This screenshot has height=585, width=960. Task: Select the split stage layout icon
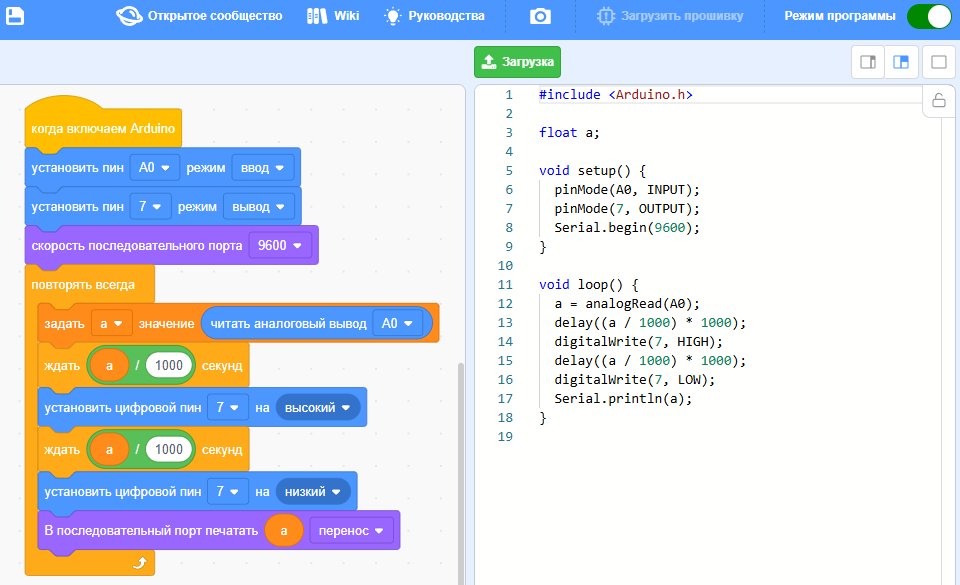point(901,62)
